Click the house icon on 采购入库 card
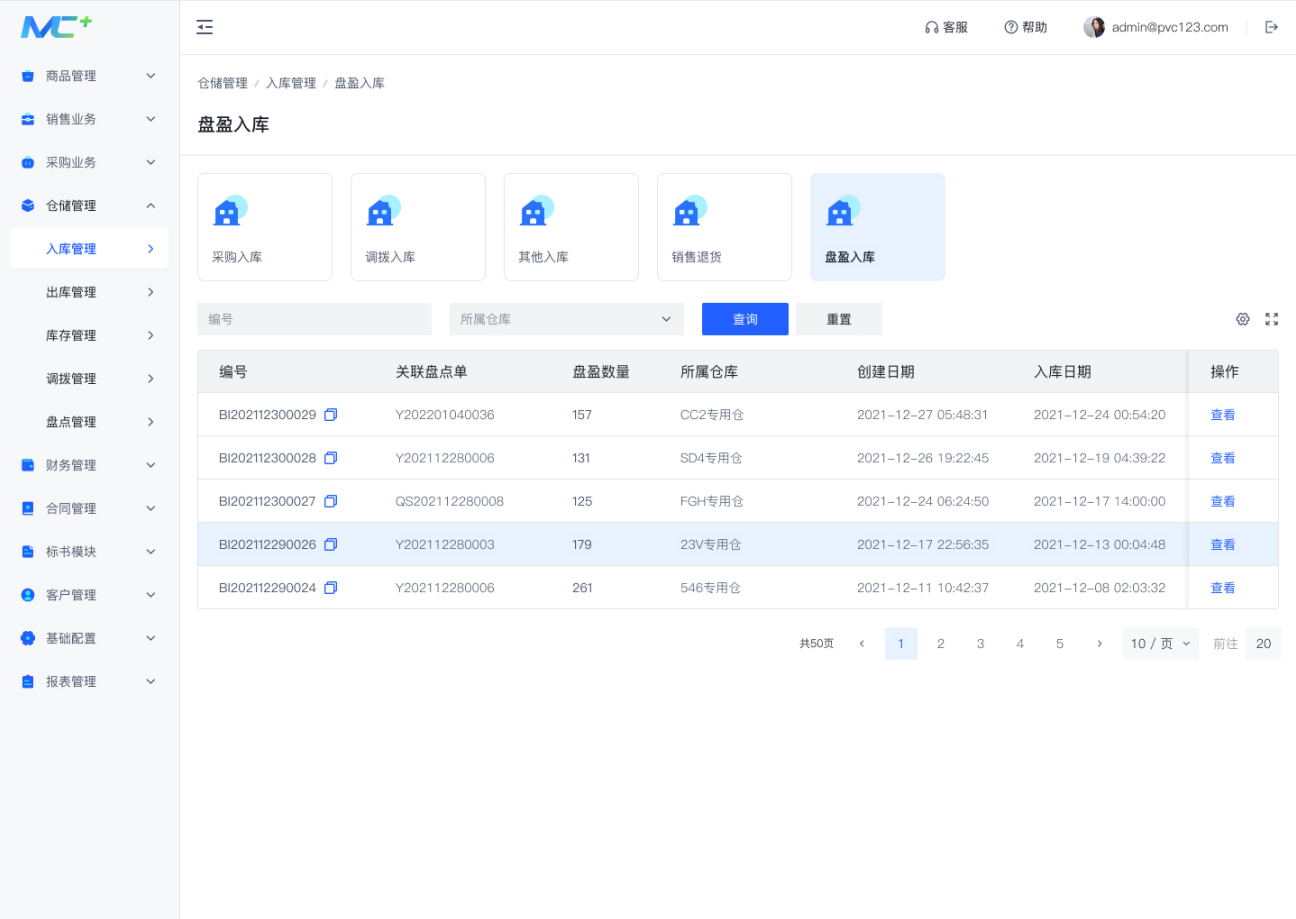Image resolution: width=1296 pixels, height=919 pixels. 230,210
